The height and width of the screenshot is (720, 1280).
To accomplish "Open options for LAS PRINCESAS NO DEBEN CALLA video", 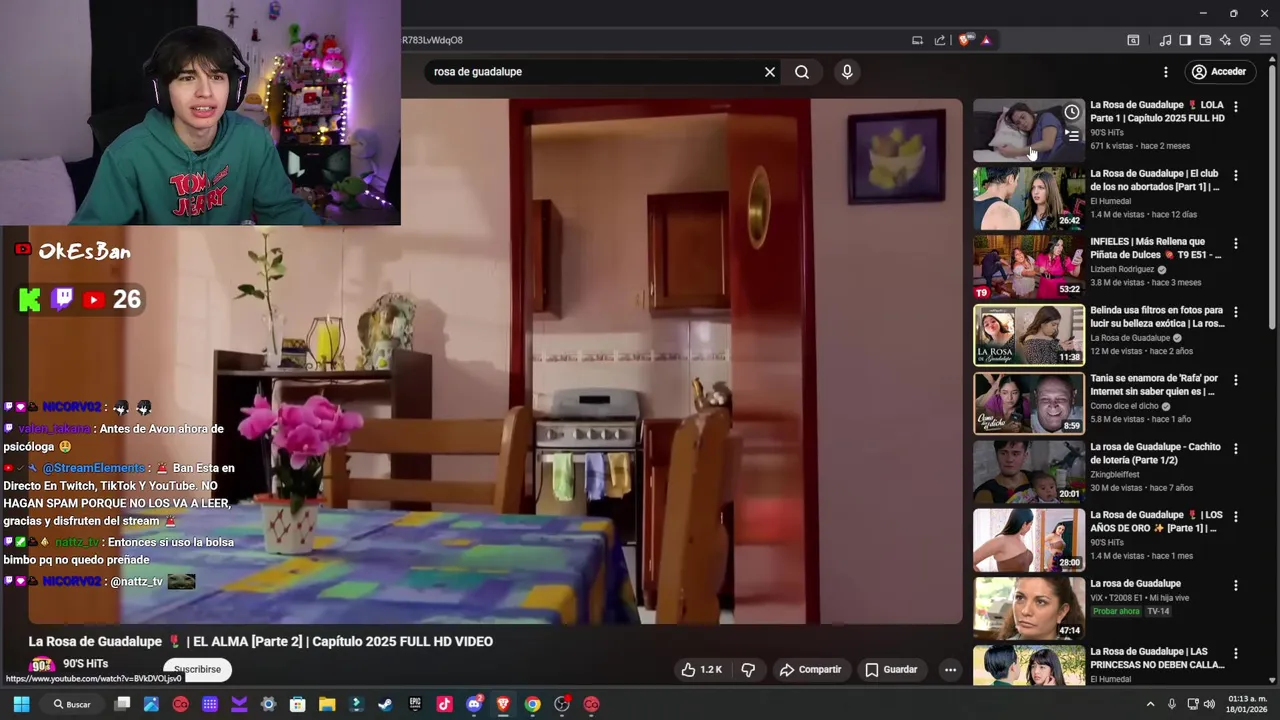I will pos(1236,654).
